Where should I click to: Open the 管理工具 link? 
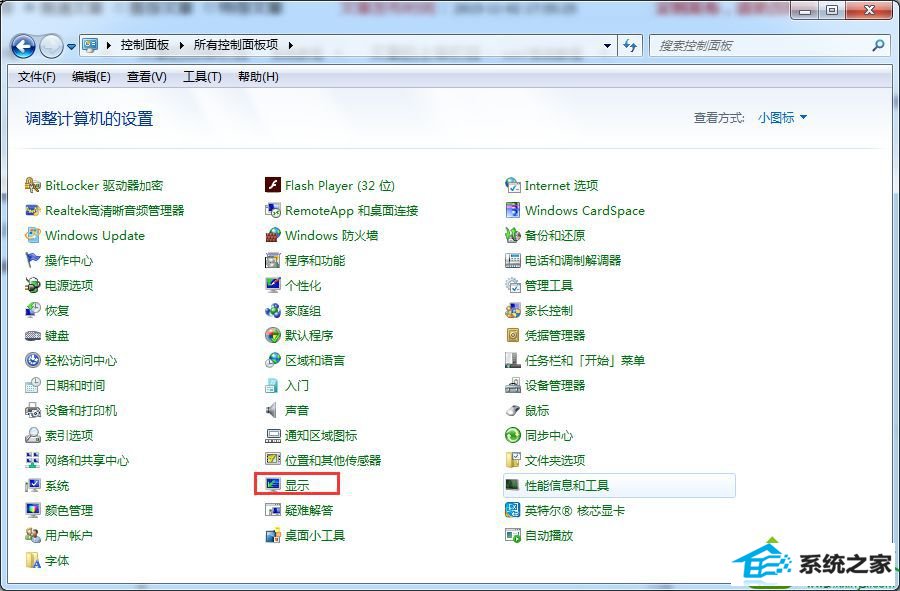[x=549, y=285]
